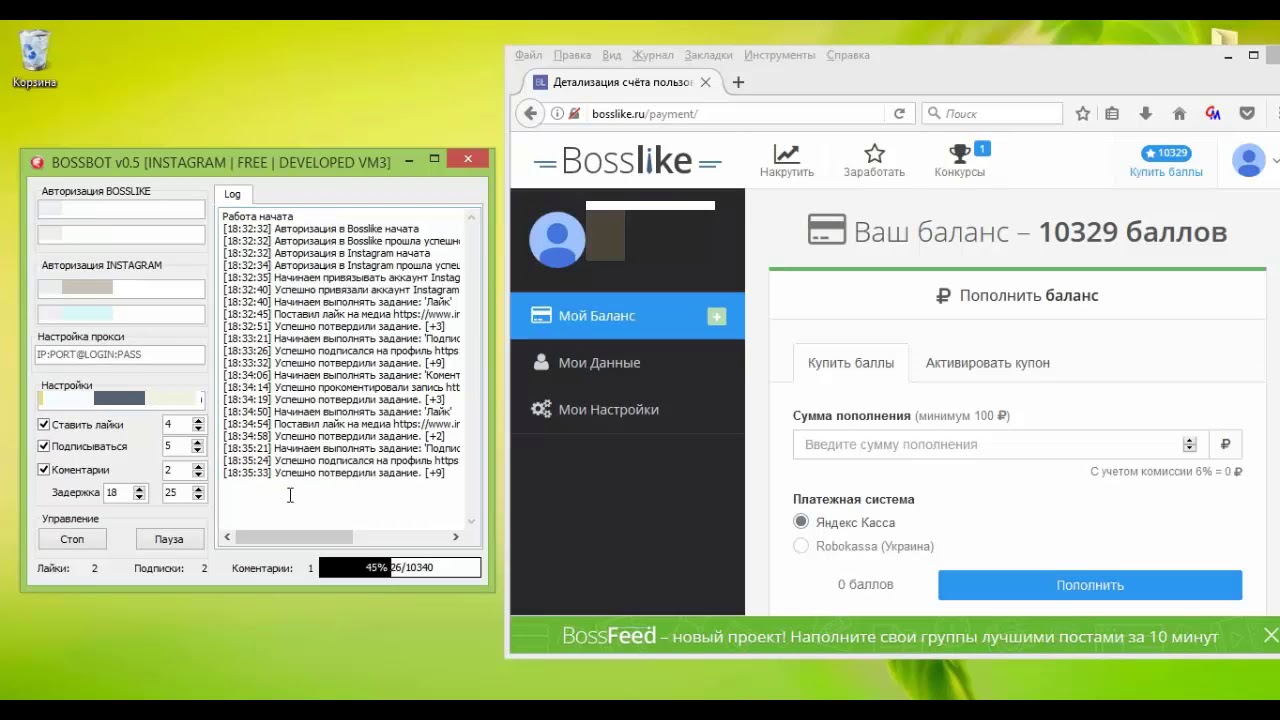This screenshot has width=1280, height=720.
Task: Click the first BOSSLIKE login field
Action: coord(121,209)
